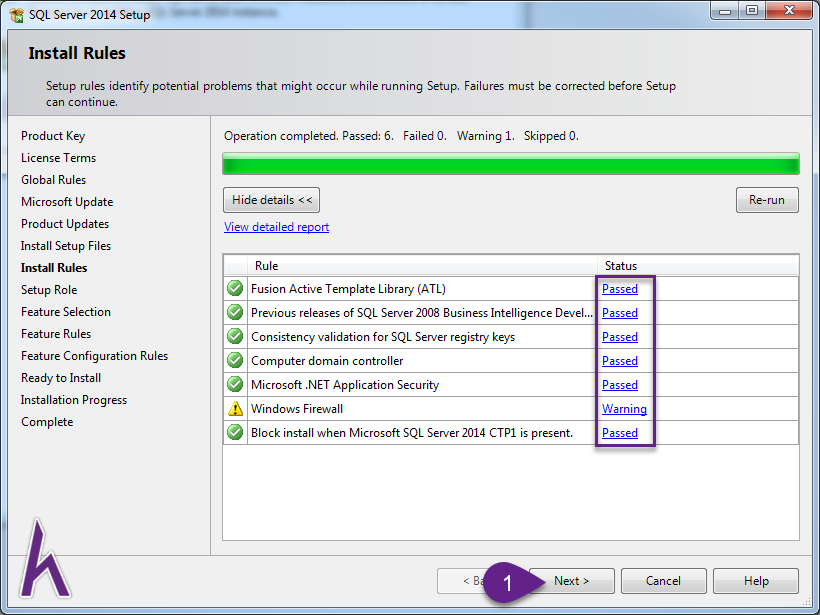Screen dimensions: 820x615
Task: Open Passed status for SQL Server 2008 Business Intelligence rule
Action: click(x=620, y=313)
